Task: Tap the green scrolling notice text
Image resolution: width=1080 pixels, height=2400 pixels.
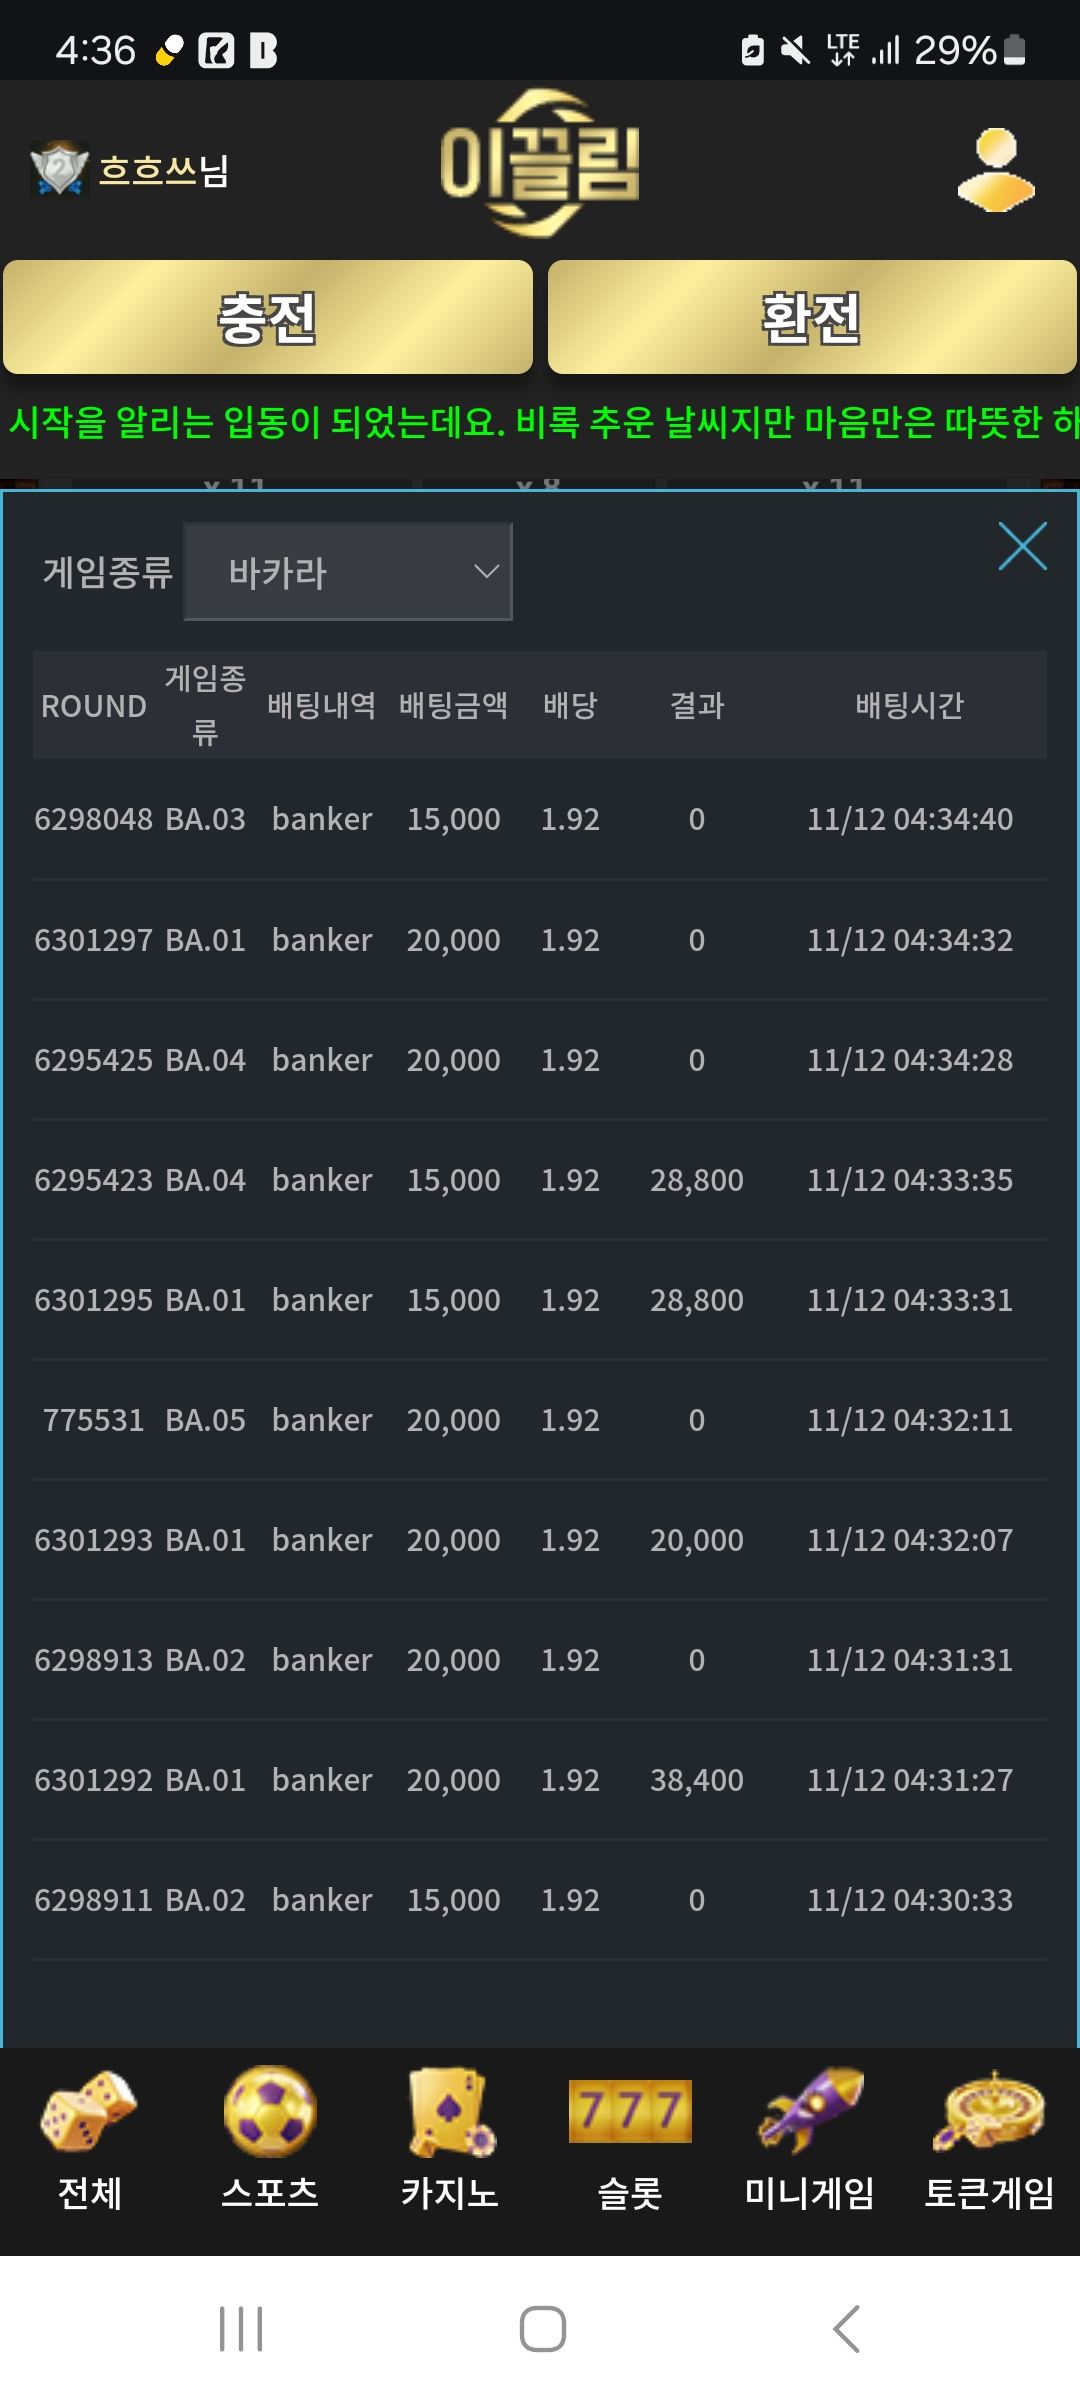Action: click(x=540, y=423)
